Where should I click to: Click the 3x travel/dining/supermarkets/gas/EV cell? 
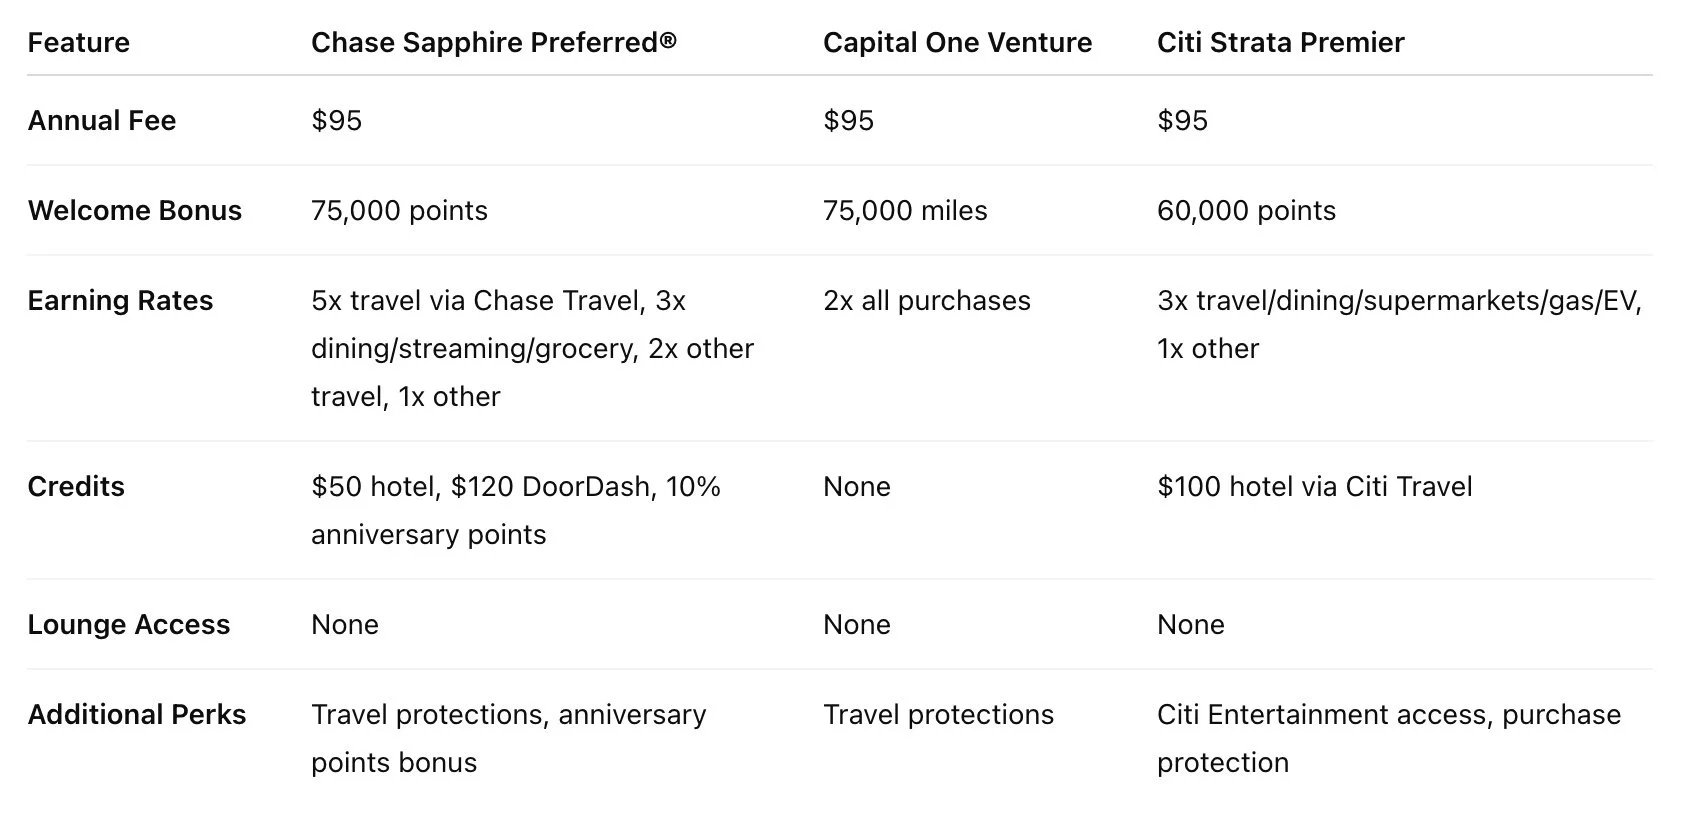[1399, 300]
